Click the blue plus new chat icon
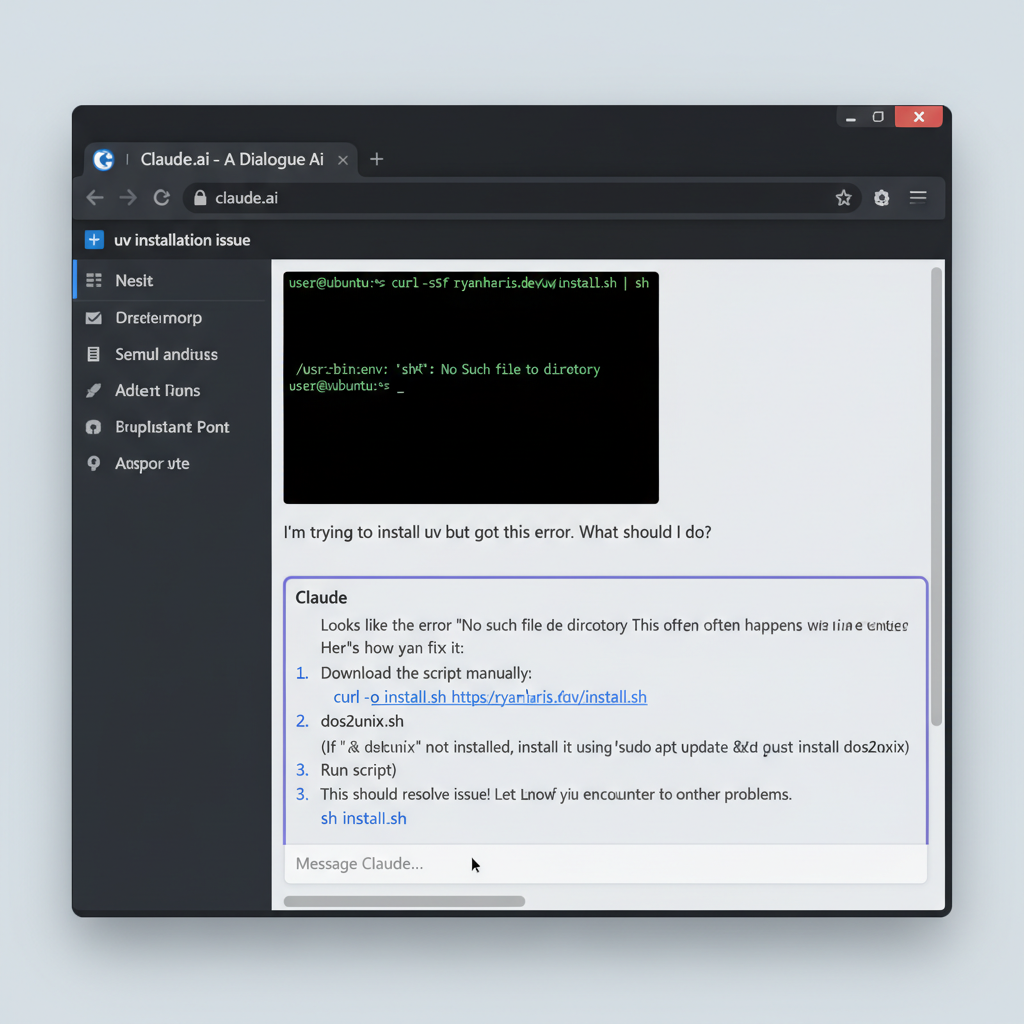Image resolution: width=1024 pixels, height=1024 pixels. [x=94, y=240]
